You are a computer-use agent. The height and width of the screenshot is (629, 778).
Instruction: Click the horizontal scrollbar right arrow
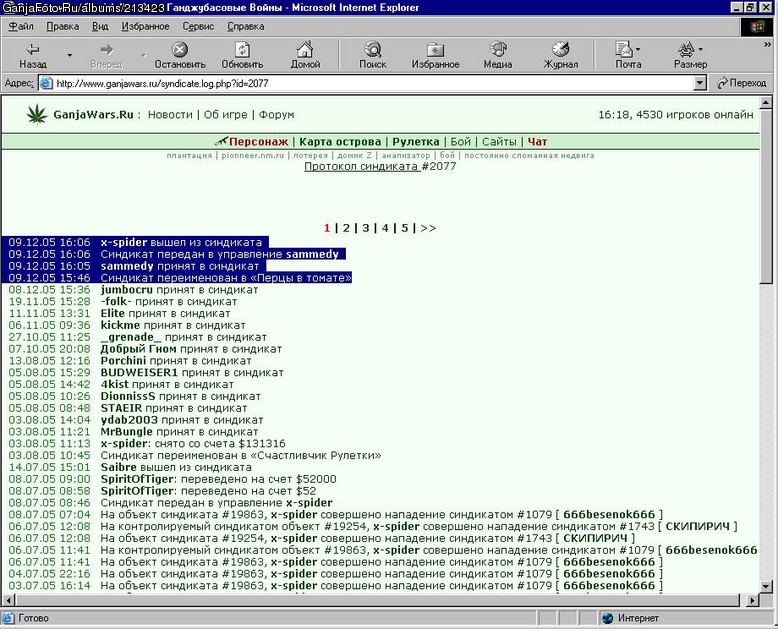coord(752,600)
